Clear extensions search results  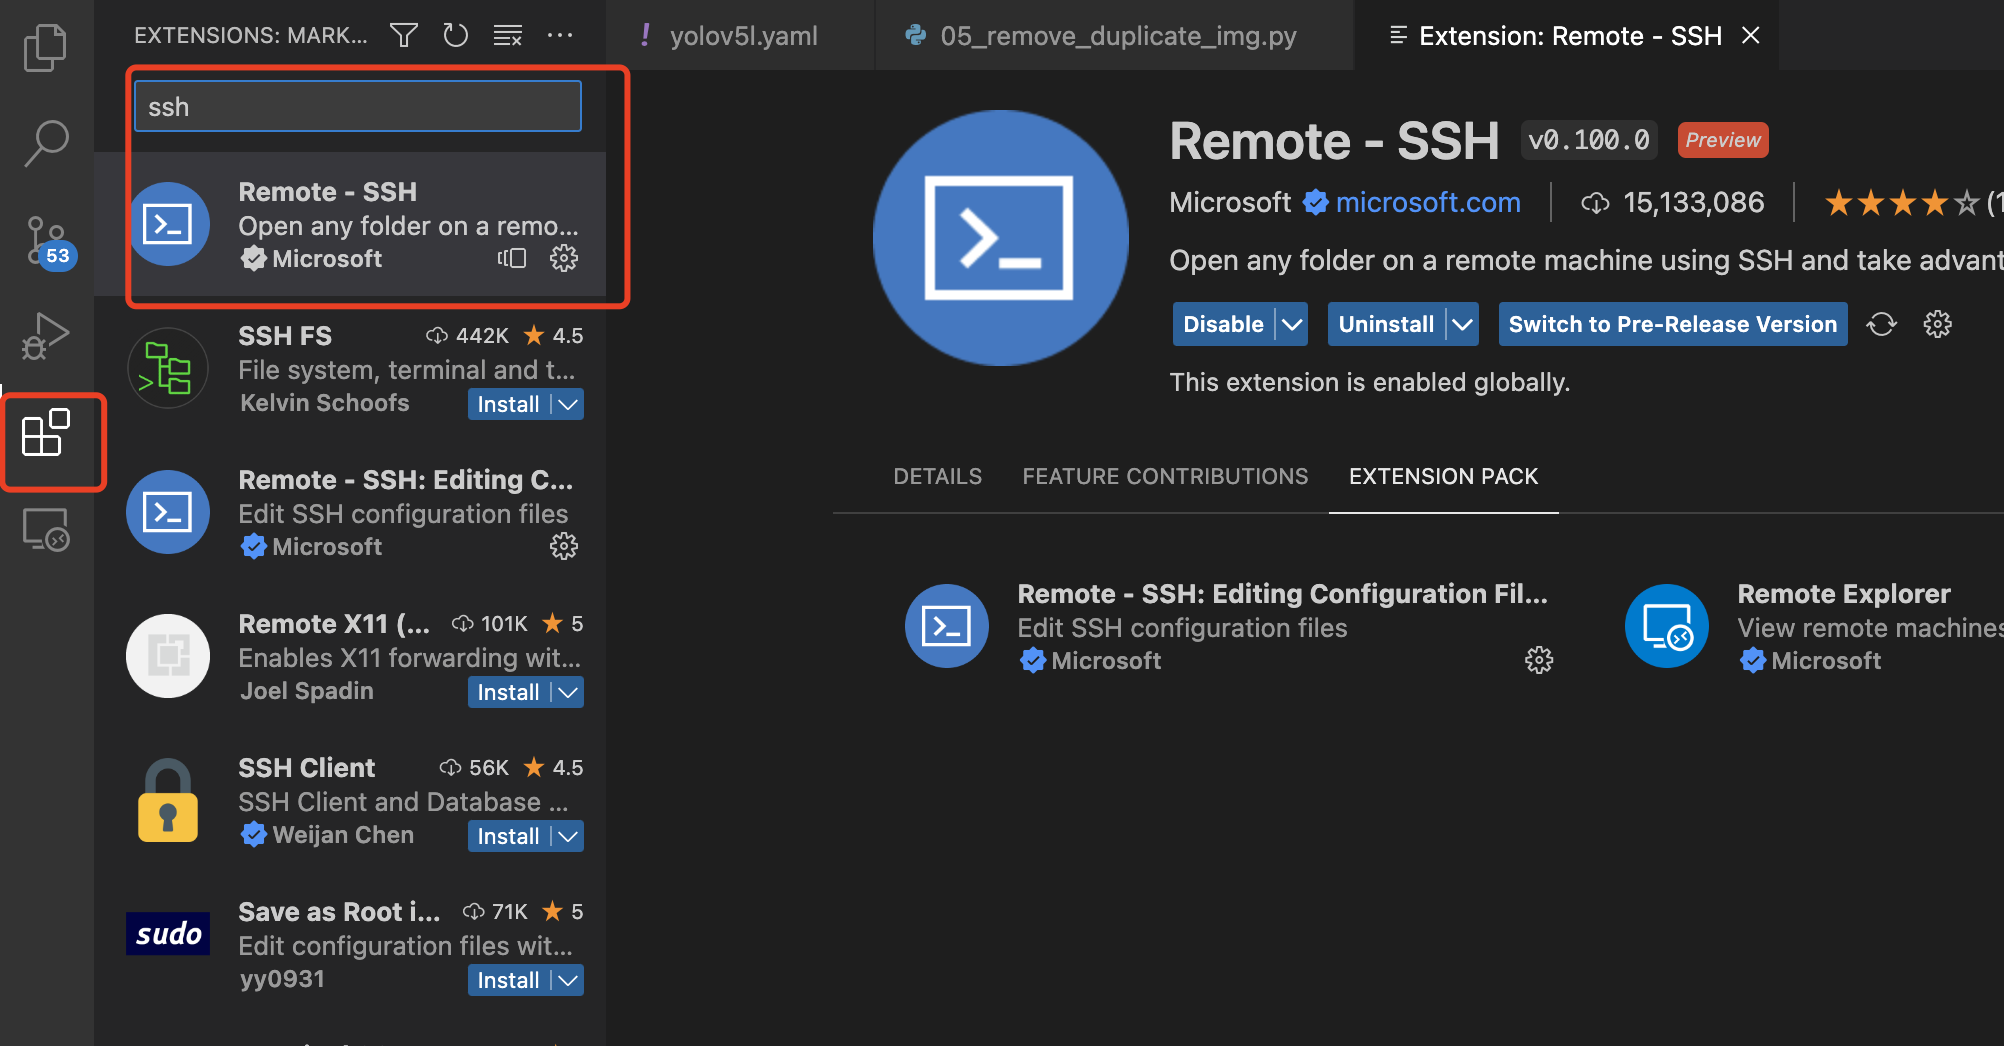coord(508,36)
